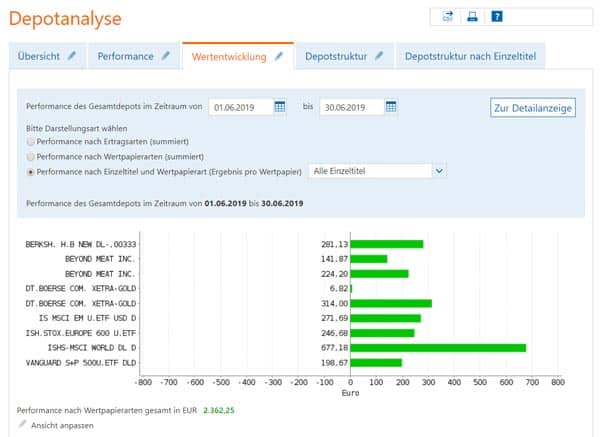Click the Depotanalyse page heading
The image size is (600, 437).
pyautogui.click(x=65, y=18)
